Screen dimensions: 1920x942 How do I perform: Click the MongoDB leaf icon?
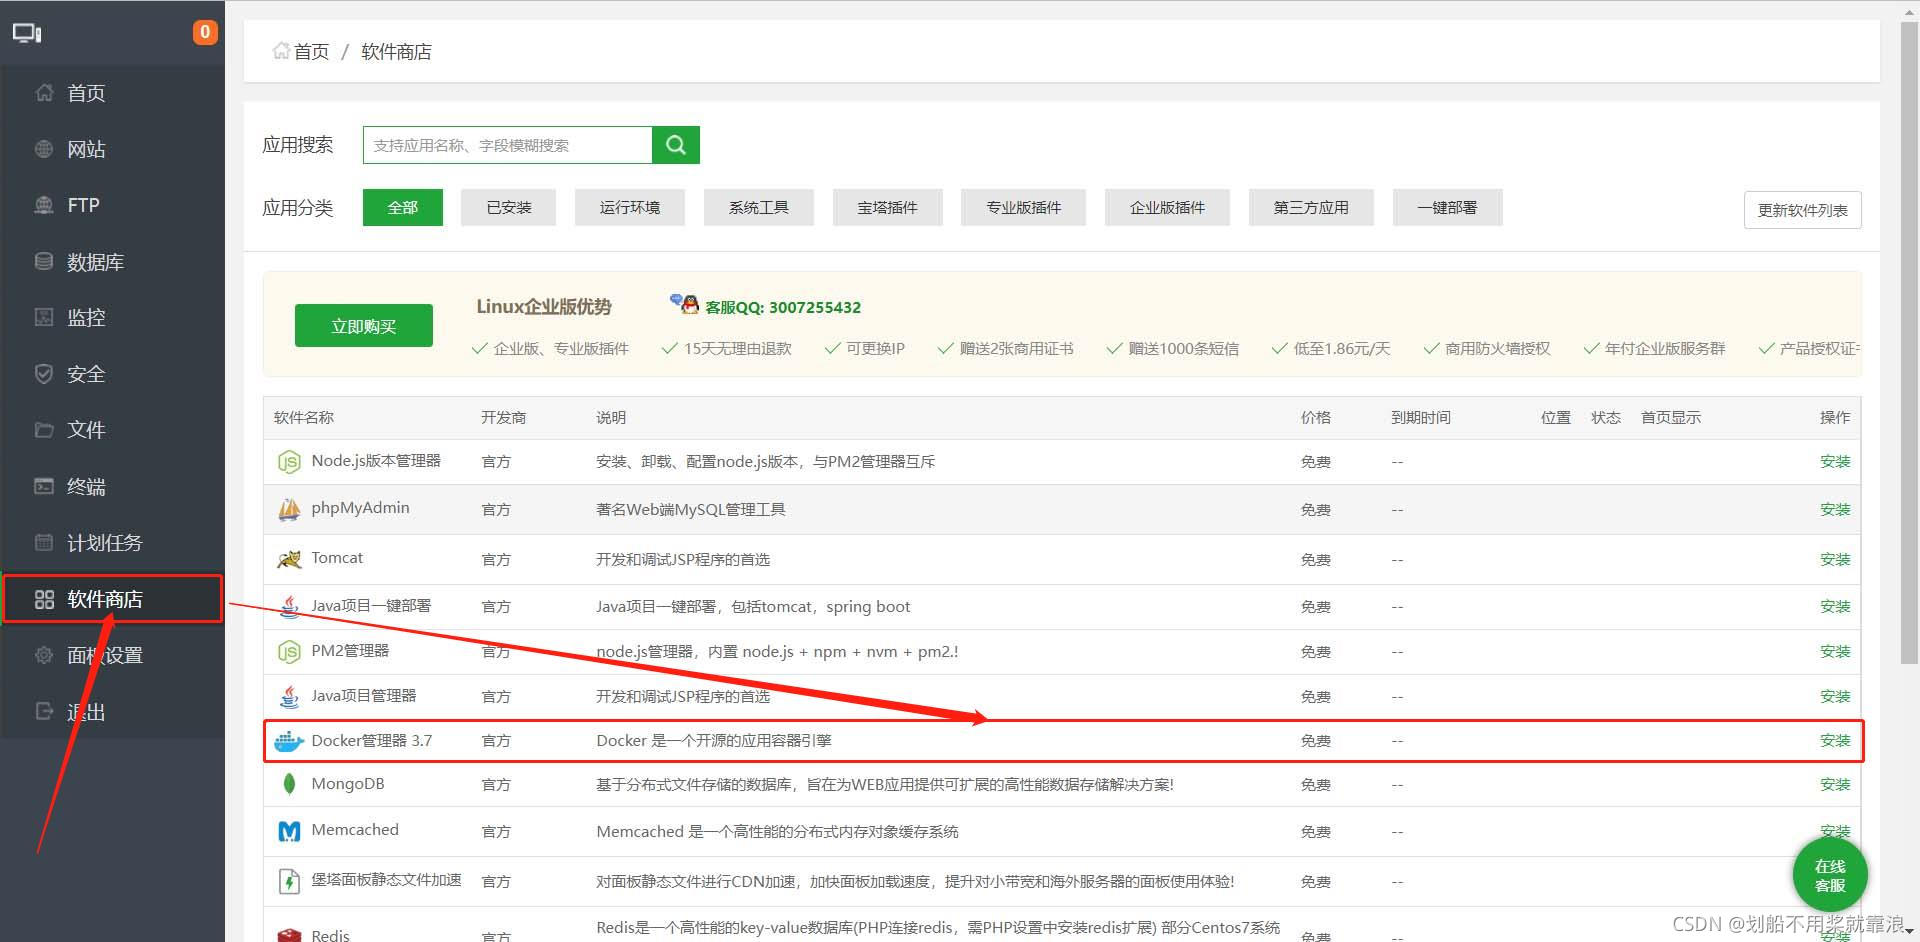pos(289,784)
